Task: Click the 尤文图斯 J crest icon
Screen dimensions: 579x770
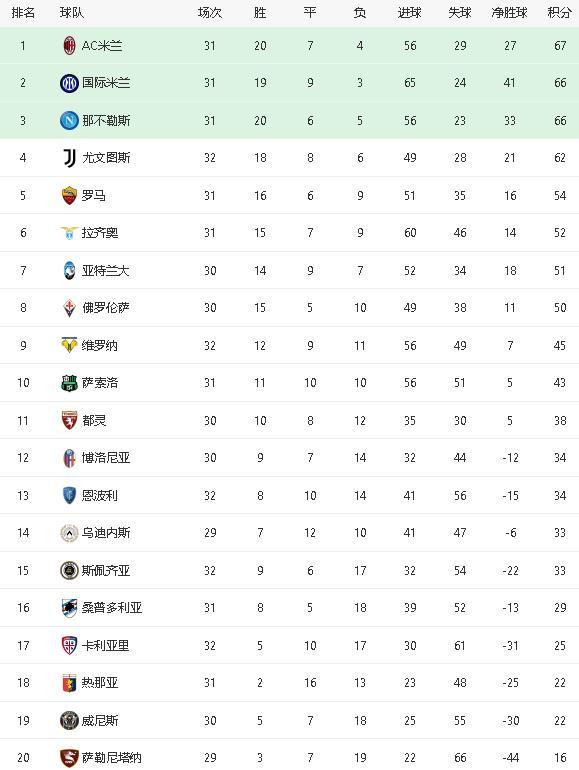Action: (70, 158)
